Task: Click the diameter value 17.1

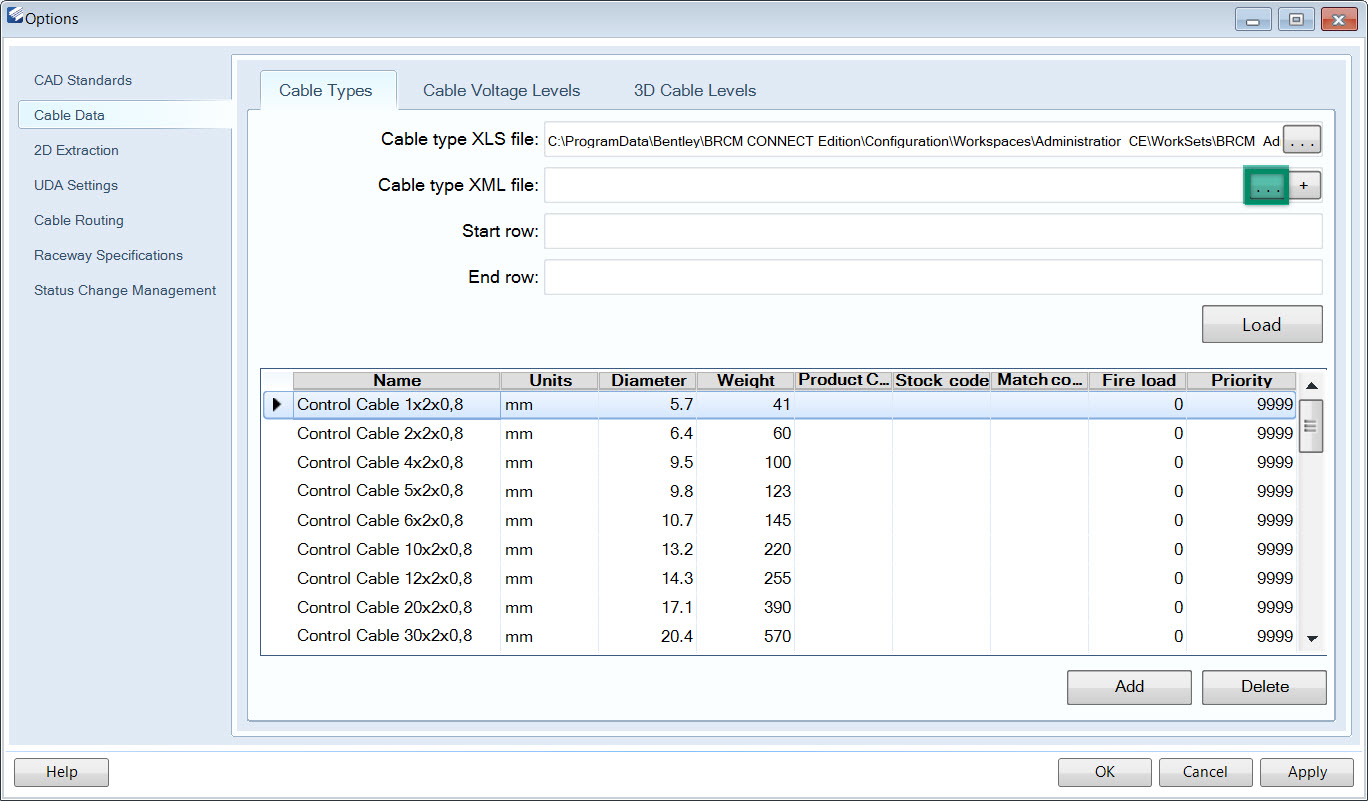Action: [677, 607]
